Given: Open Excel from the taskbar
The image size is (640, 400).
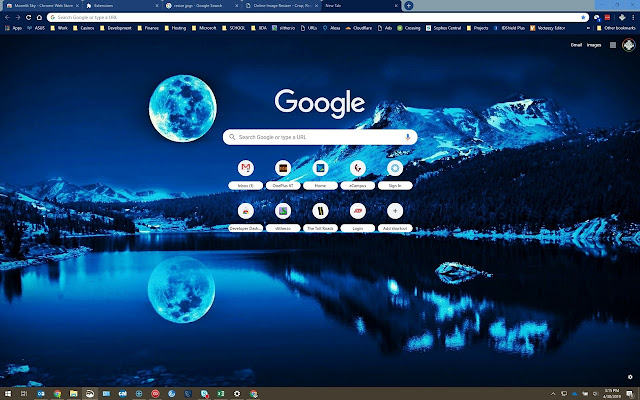Looking at the screenshot, I should (220, 394).
